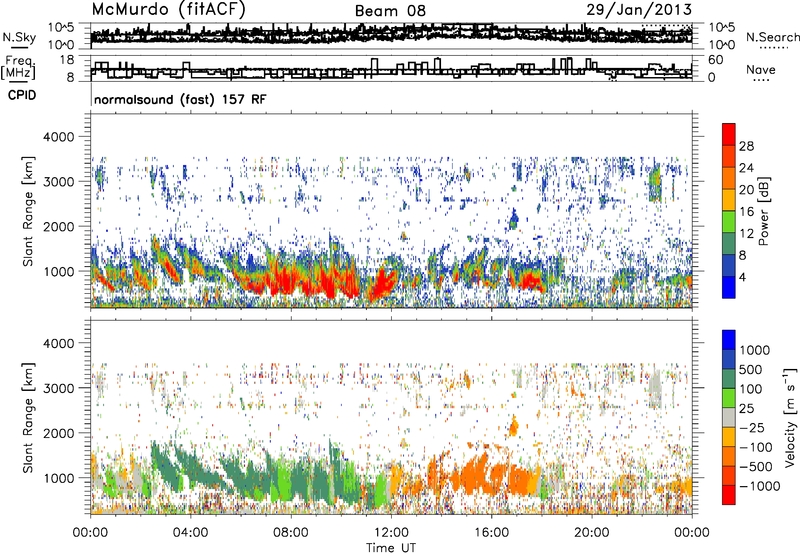Click the '16:00' time axis tick label
This screenshot has height=554, width=800.
491,533
